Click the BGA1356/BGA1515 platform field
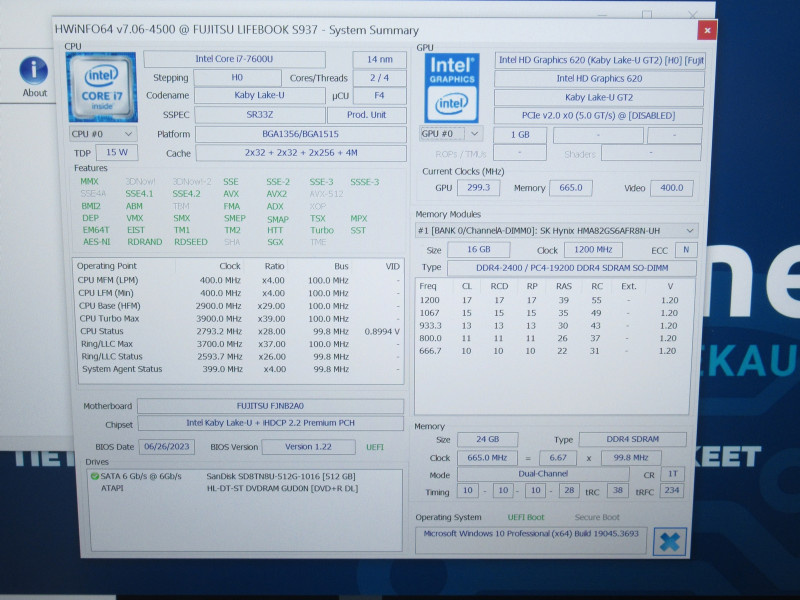 point(301,134)
